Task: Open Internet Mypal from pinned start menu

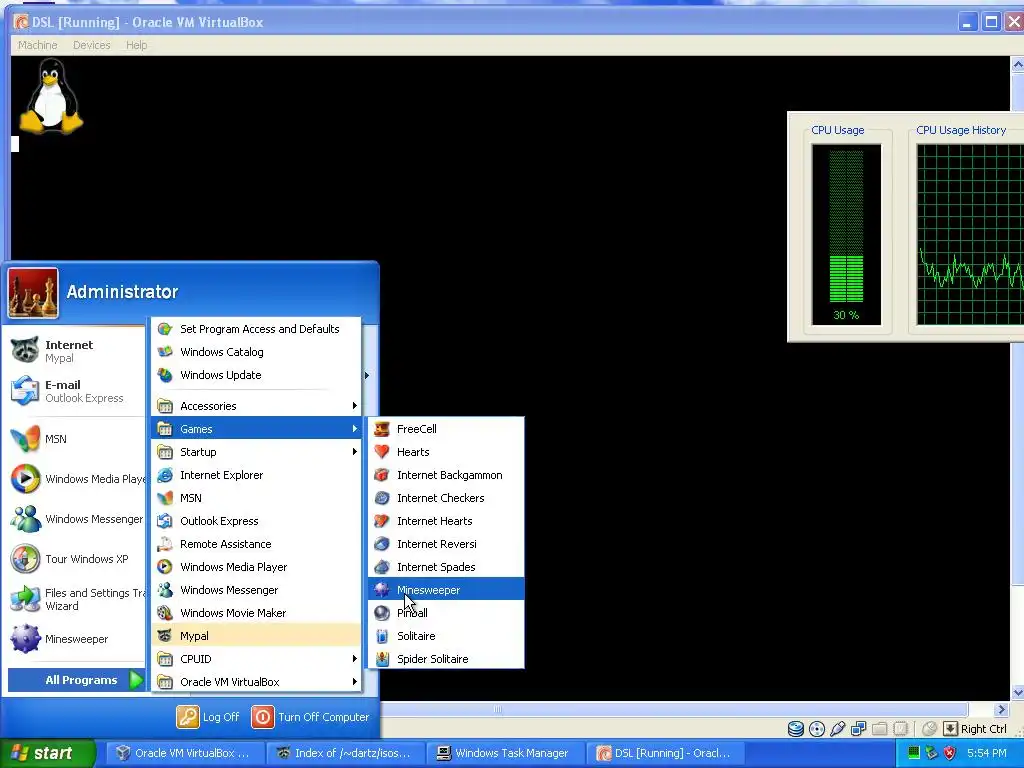Action: 76,351
